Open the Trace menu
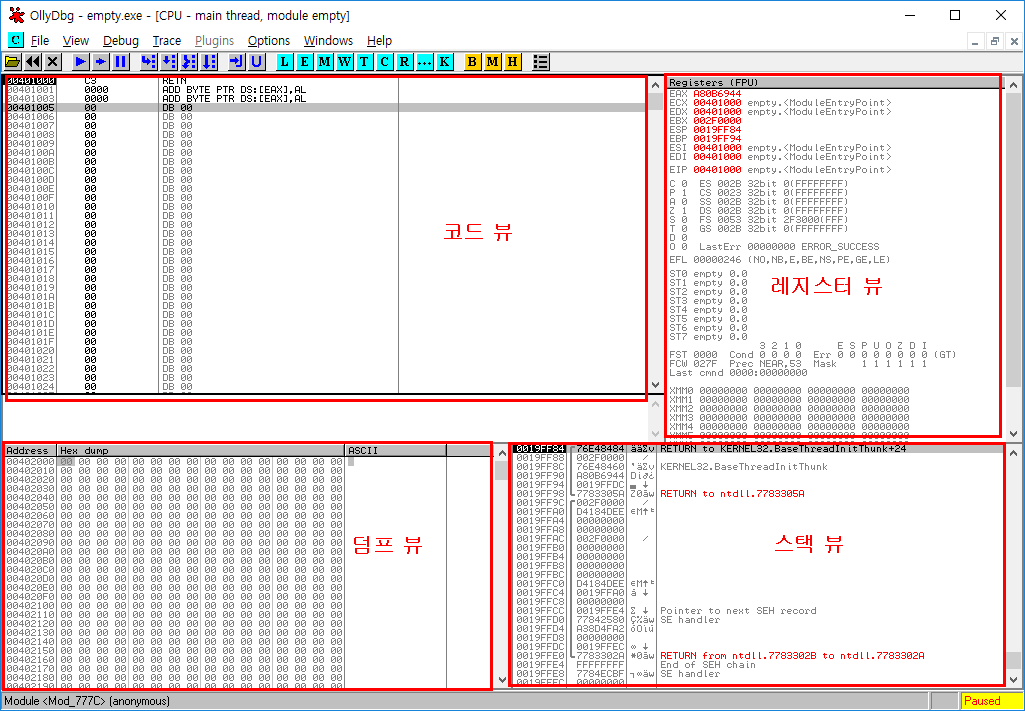 (167, 41)
